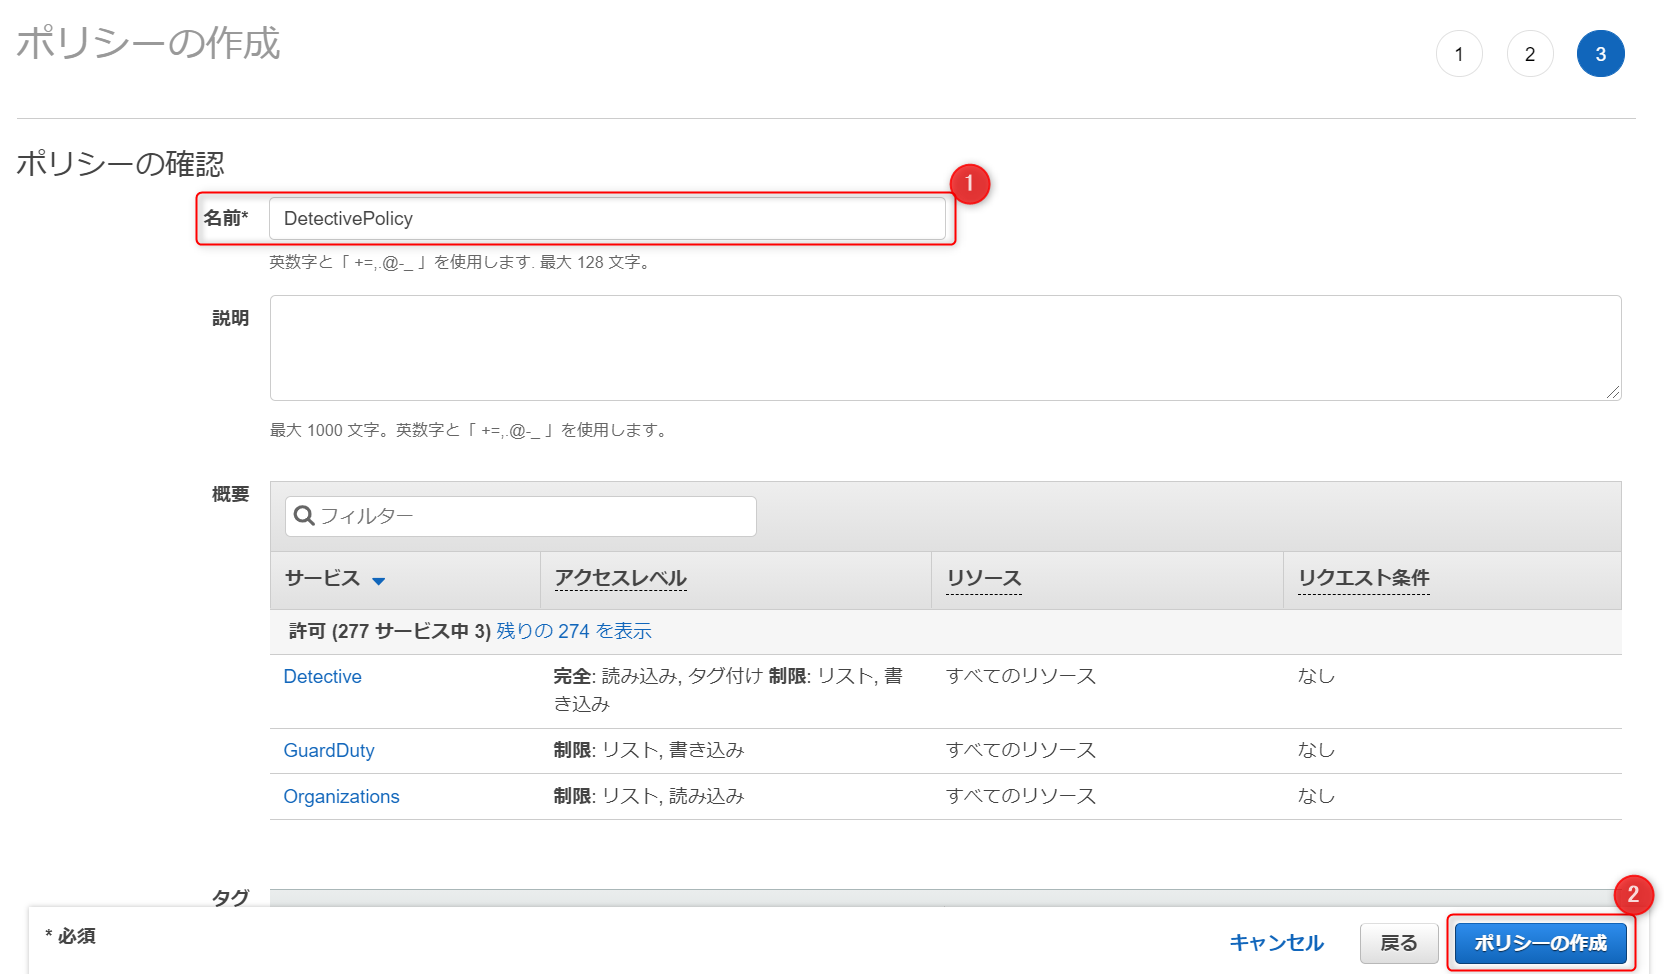Click the 説明 description text area
The width and height of the screenshot is (1671, 974).
tap(944, 347)
